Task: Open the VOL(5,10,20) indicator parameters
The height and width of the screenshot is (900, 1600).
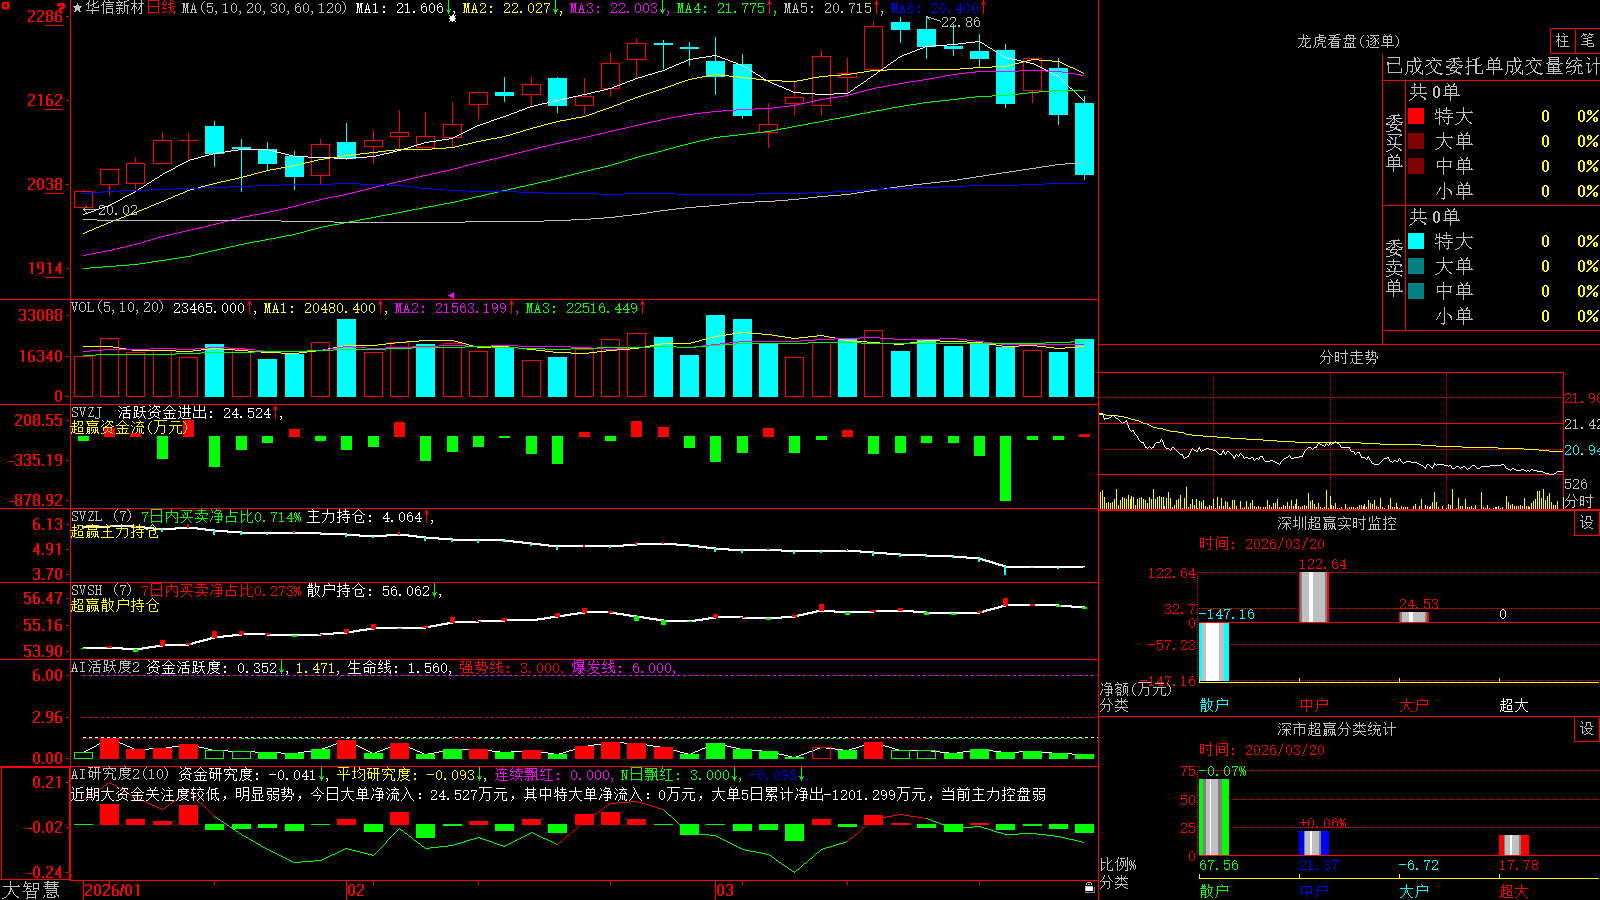Action: (x=117, y=308)
